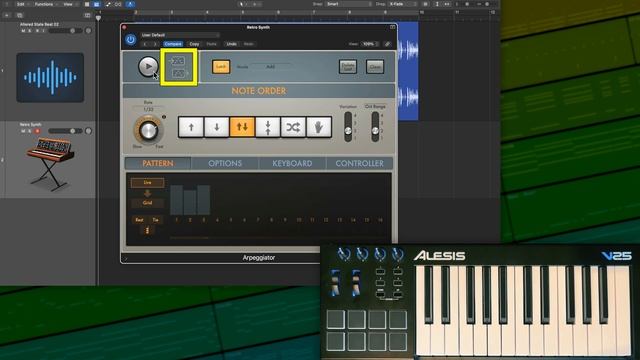The width and height of the screenshot is (640, 360).
Task: Click the duplicate track button
Action: point(20,15)
